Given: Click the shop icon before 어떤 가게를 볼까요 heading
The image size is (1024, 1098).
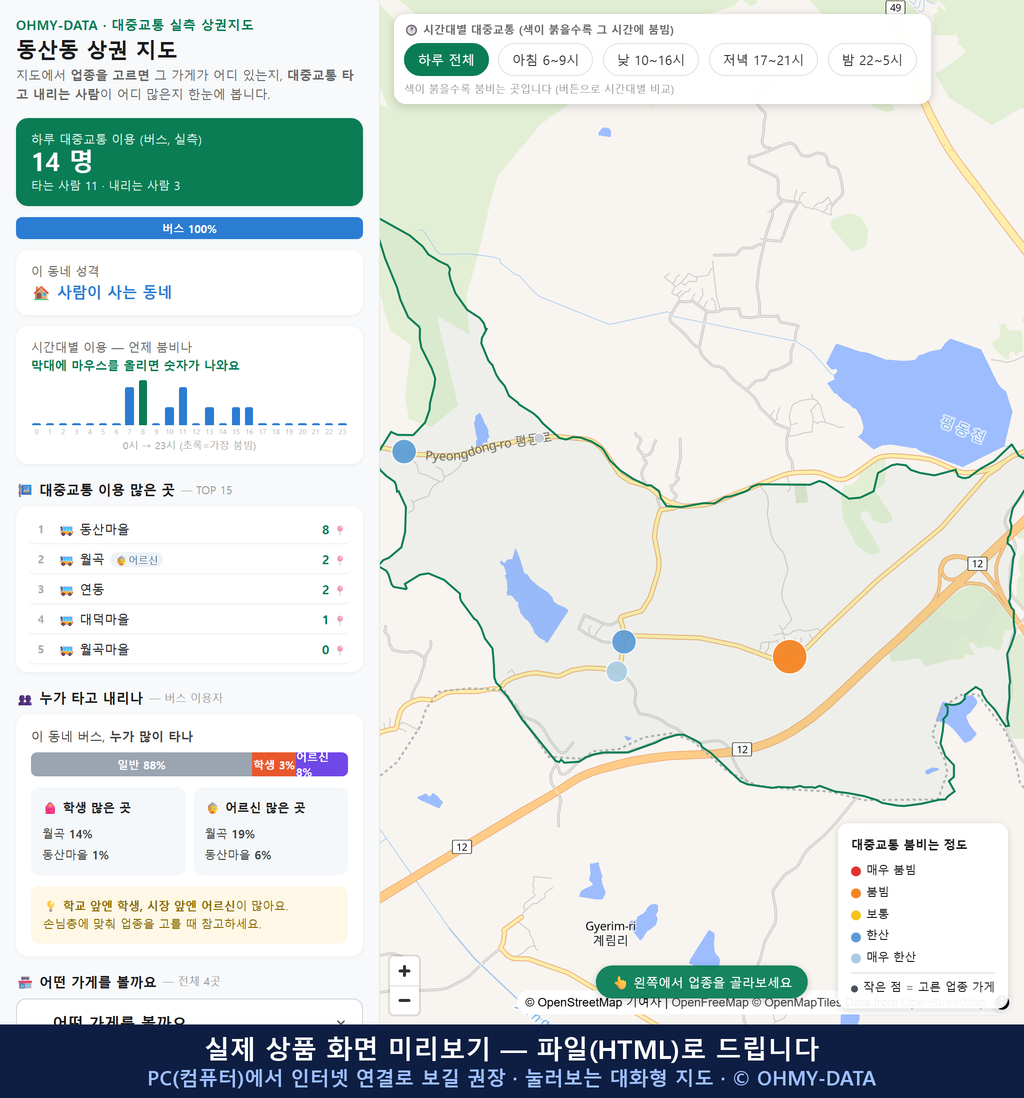Looking at the screenshot, I should [x=25, y=982].
